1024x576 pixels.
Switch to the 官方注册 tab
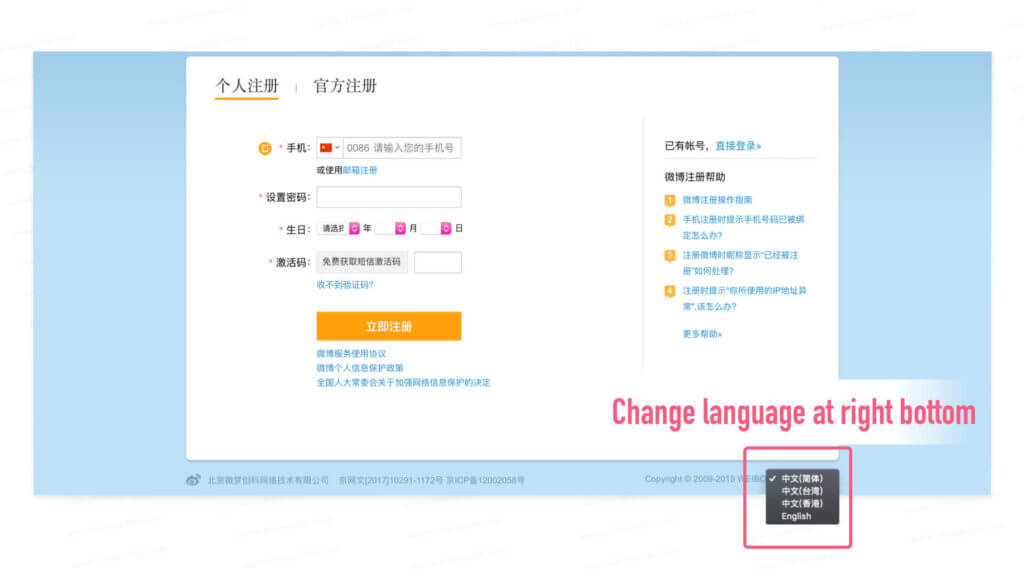click(345, 86)
